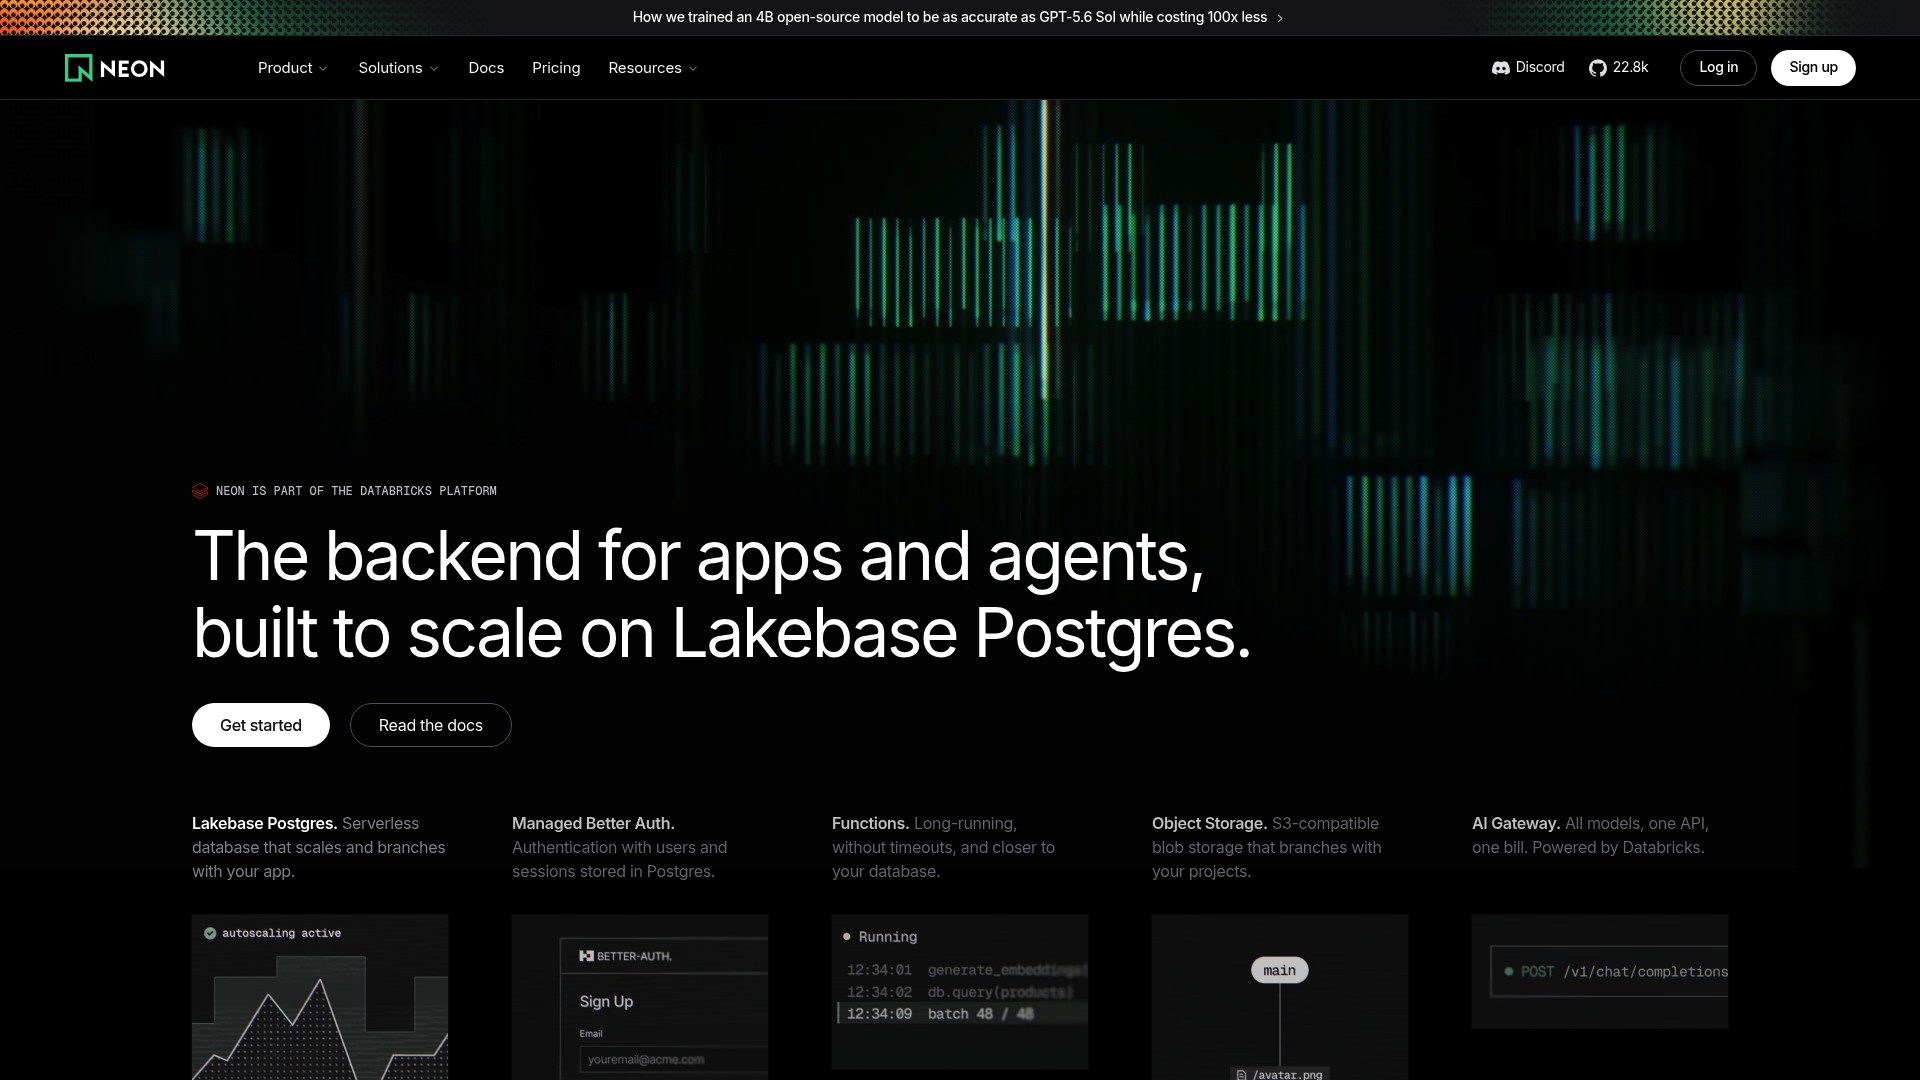
Task: Click the Get started button
Action: 261,725
